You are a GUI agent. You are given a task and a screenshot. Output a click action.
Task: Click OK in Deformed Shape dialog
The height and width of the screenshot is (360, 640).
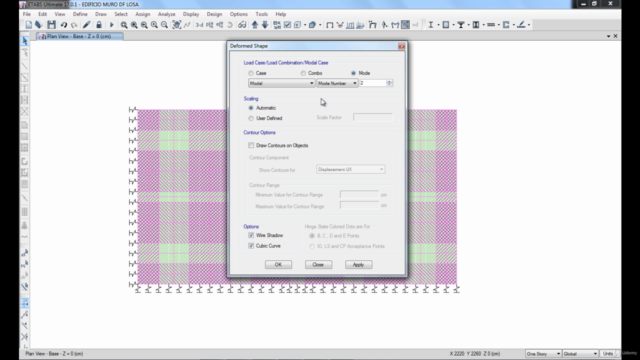(278, 264)
